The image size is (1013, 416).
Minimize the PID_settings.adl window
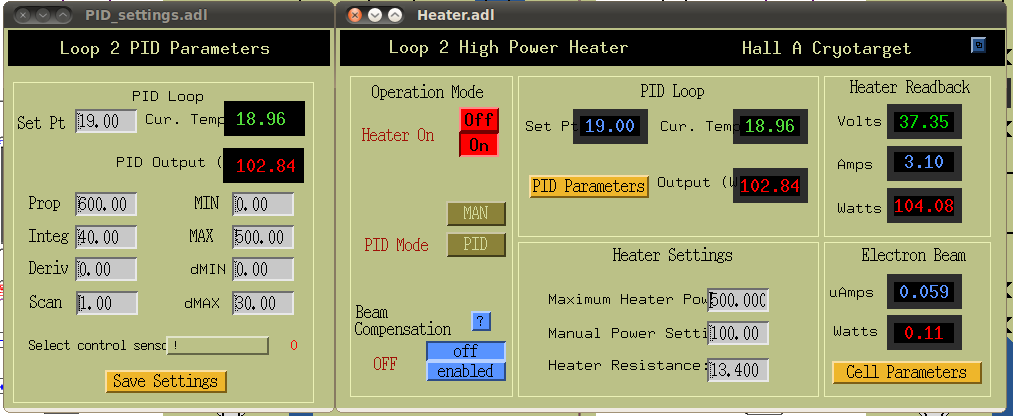point(43,15)
